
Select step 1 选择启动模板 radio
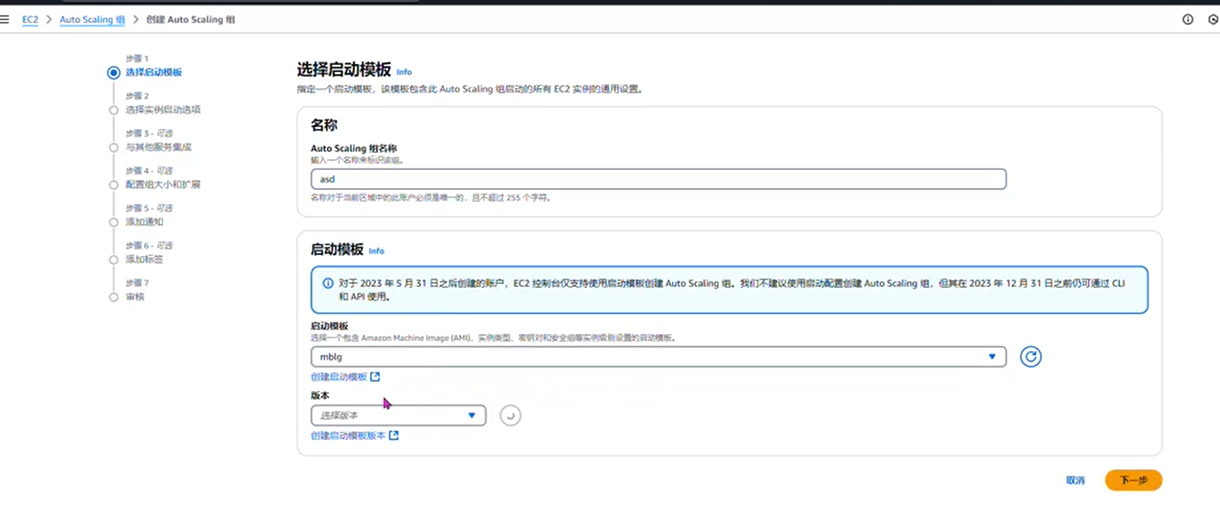point(113,72)
